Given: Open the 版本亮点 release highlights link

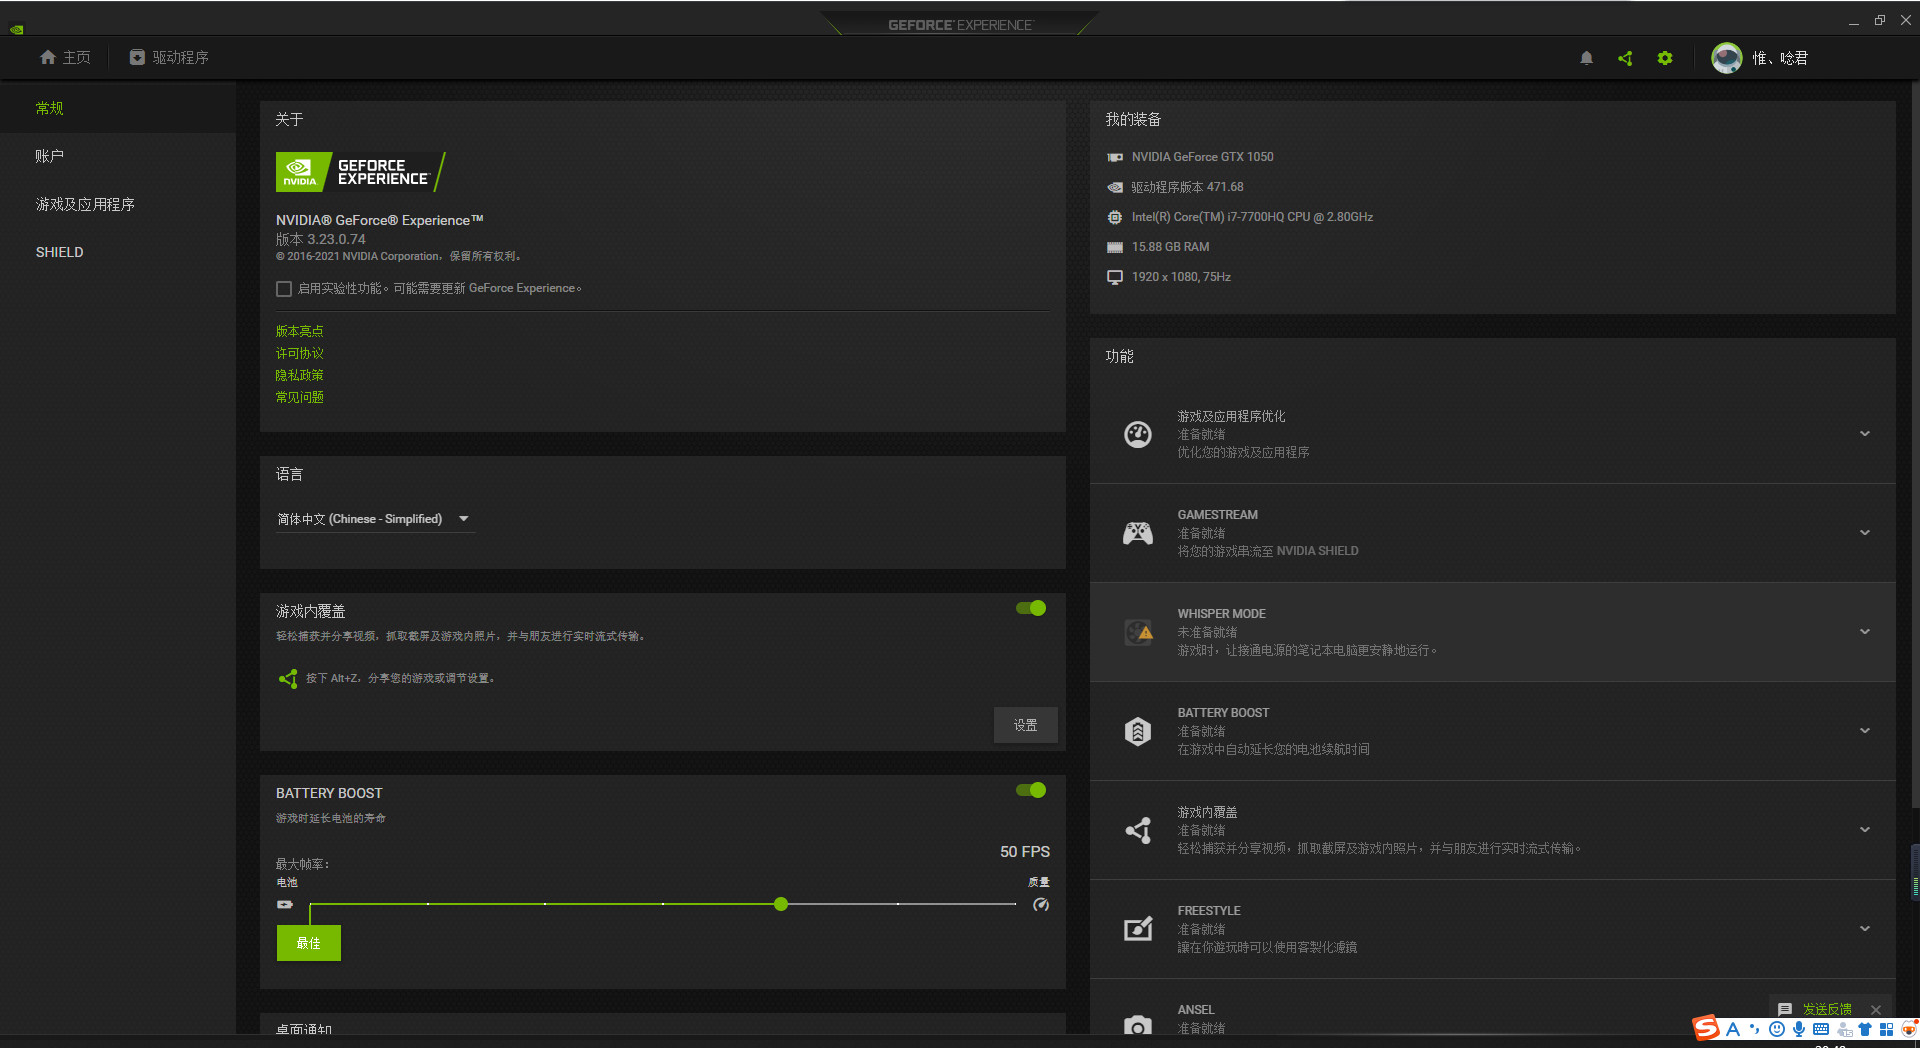Looking at the screenshot, I should 300,331.
